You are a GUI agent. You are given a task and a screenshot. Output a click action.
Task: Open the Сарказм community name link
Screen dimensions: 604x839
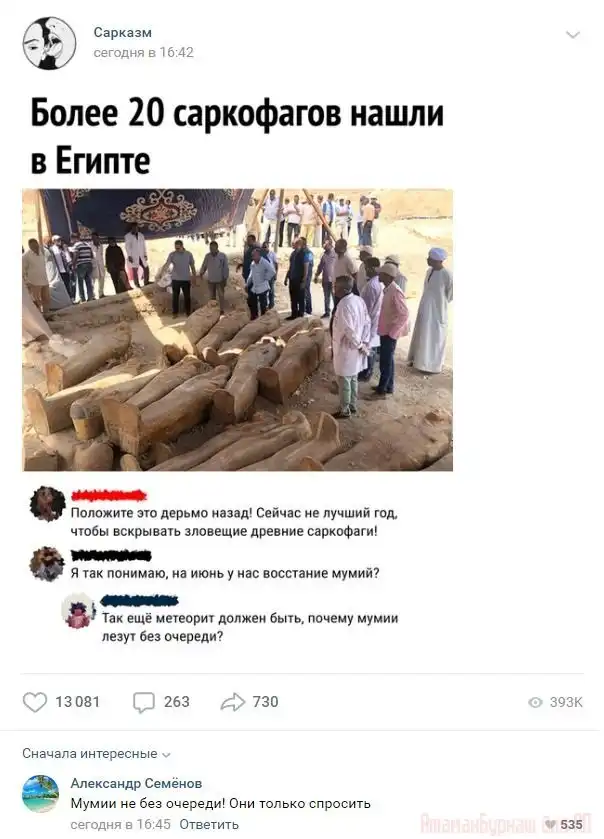123,33
